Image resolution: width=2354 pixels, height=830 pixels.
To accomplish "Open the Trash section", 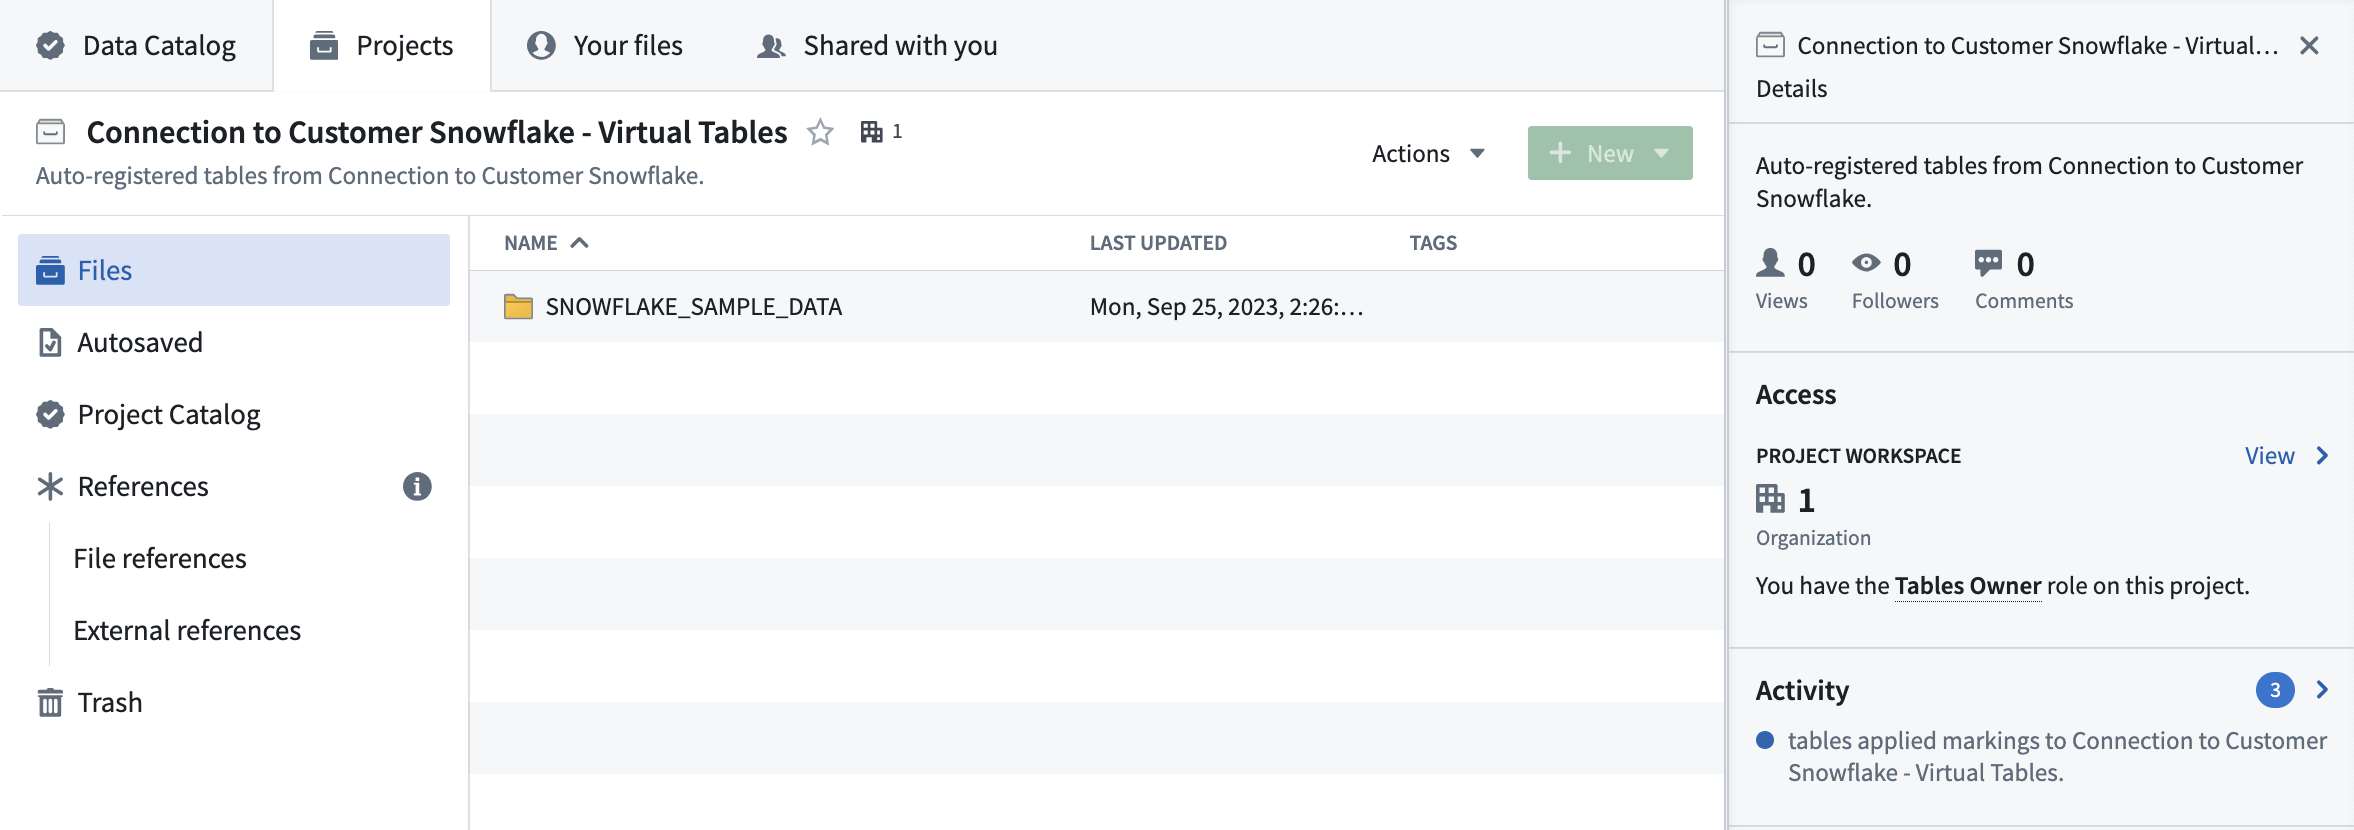I will tap(234, 702).
